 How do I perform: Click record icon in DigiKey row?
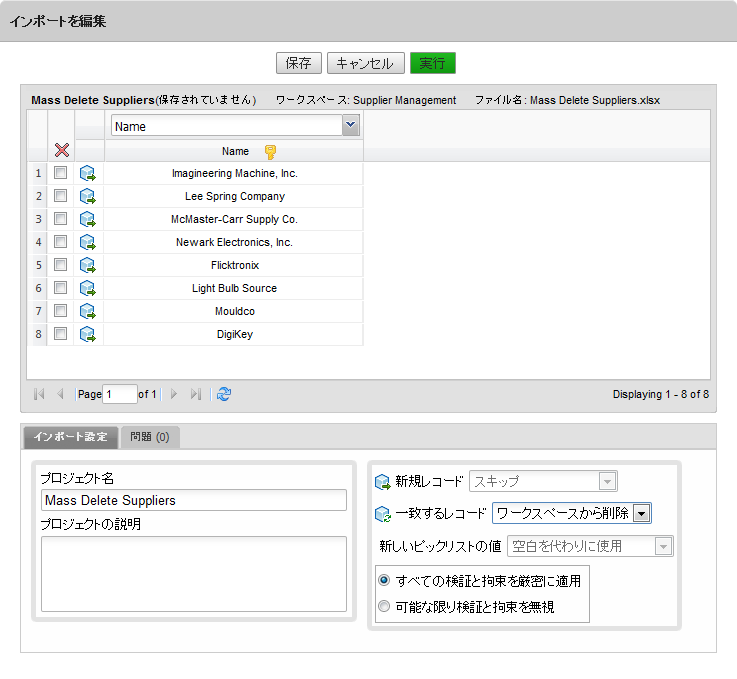pyautogui.click(x=88, y=335)
